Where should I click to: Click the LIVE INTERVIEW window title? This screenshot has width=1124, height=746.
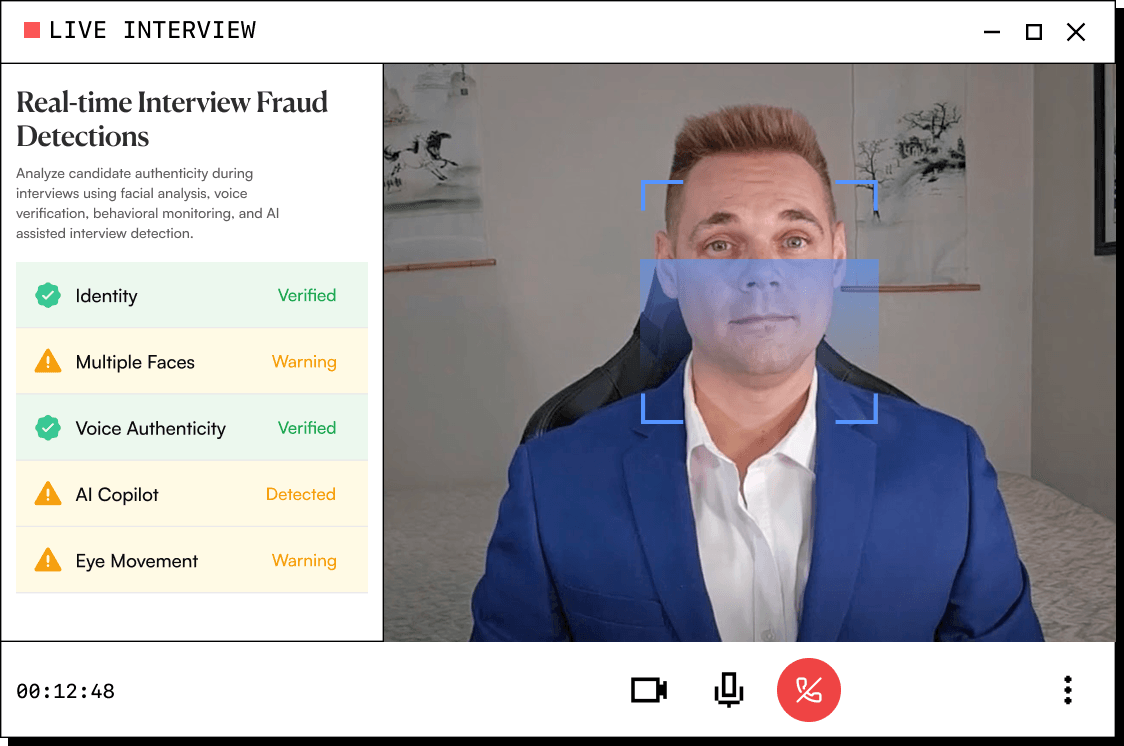(x=152, y=30)
